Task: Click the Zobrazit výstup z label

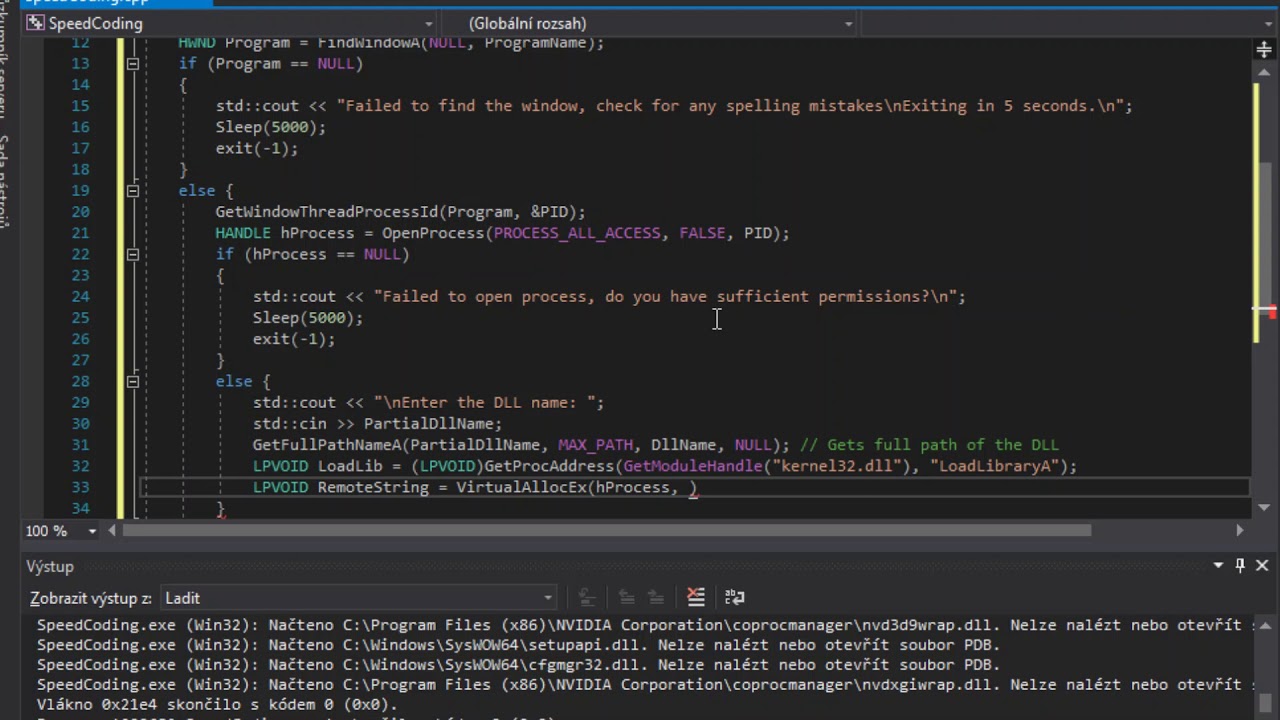Action: coord(91,598)
